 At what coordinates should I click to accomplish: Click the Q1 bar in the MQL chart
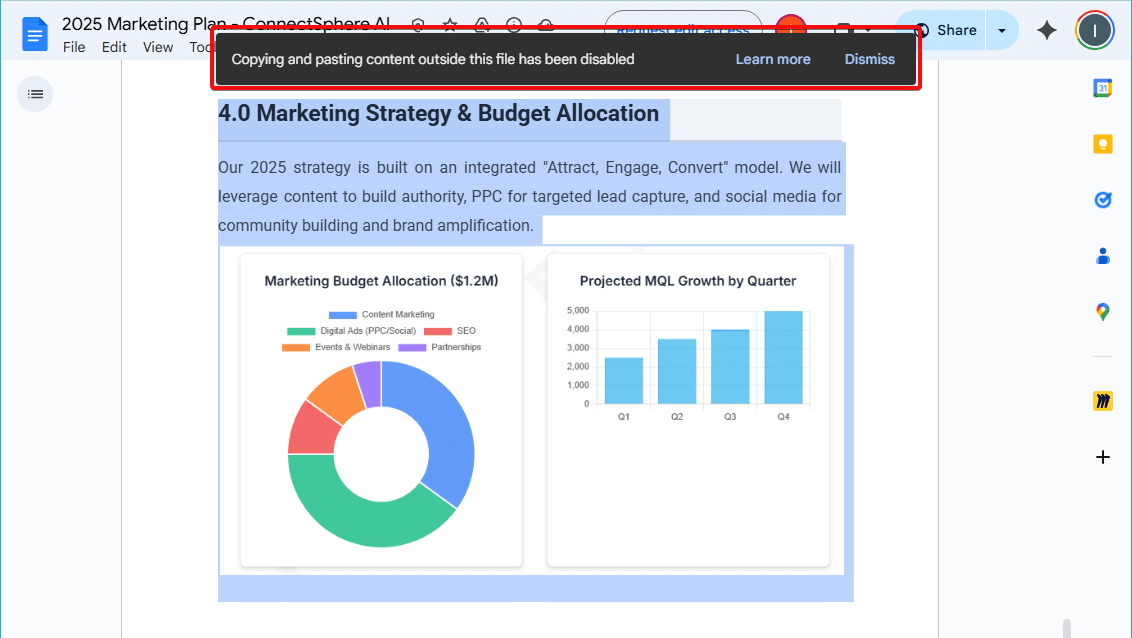[x=624, y=380]
